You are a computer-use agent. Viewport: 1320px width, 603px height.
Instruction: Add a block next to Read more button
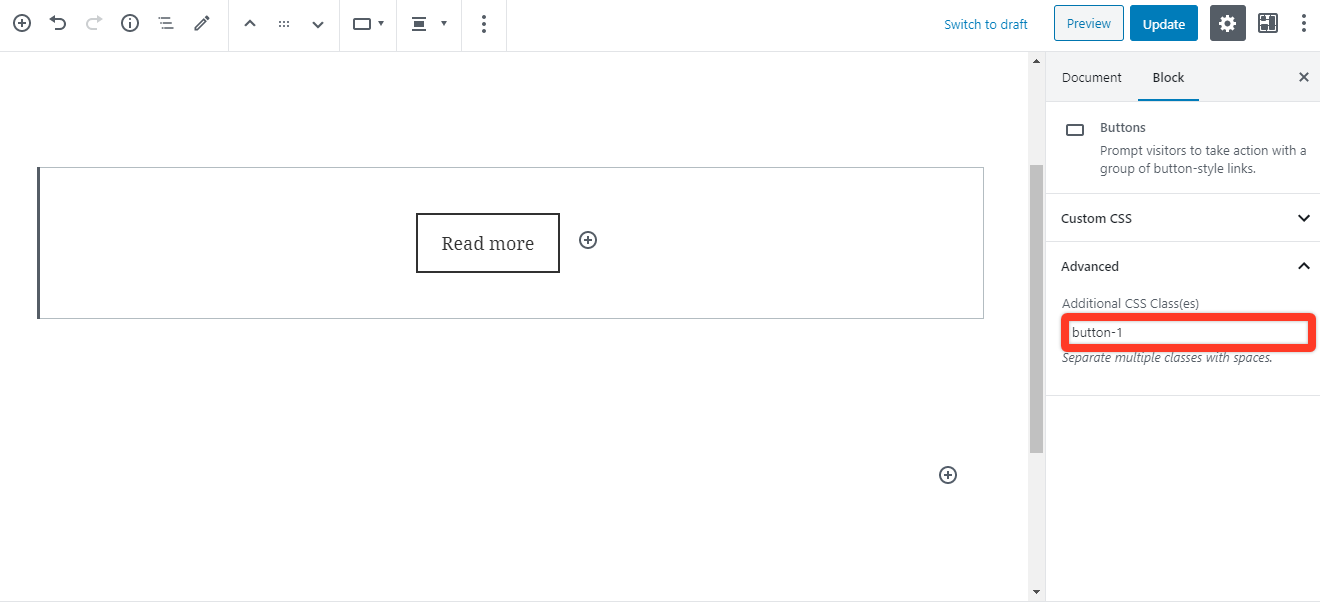[588, 240]
